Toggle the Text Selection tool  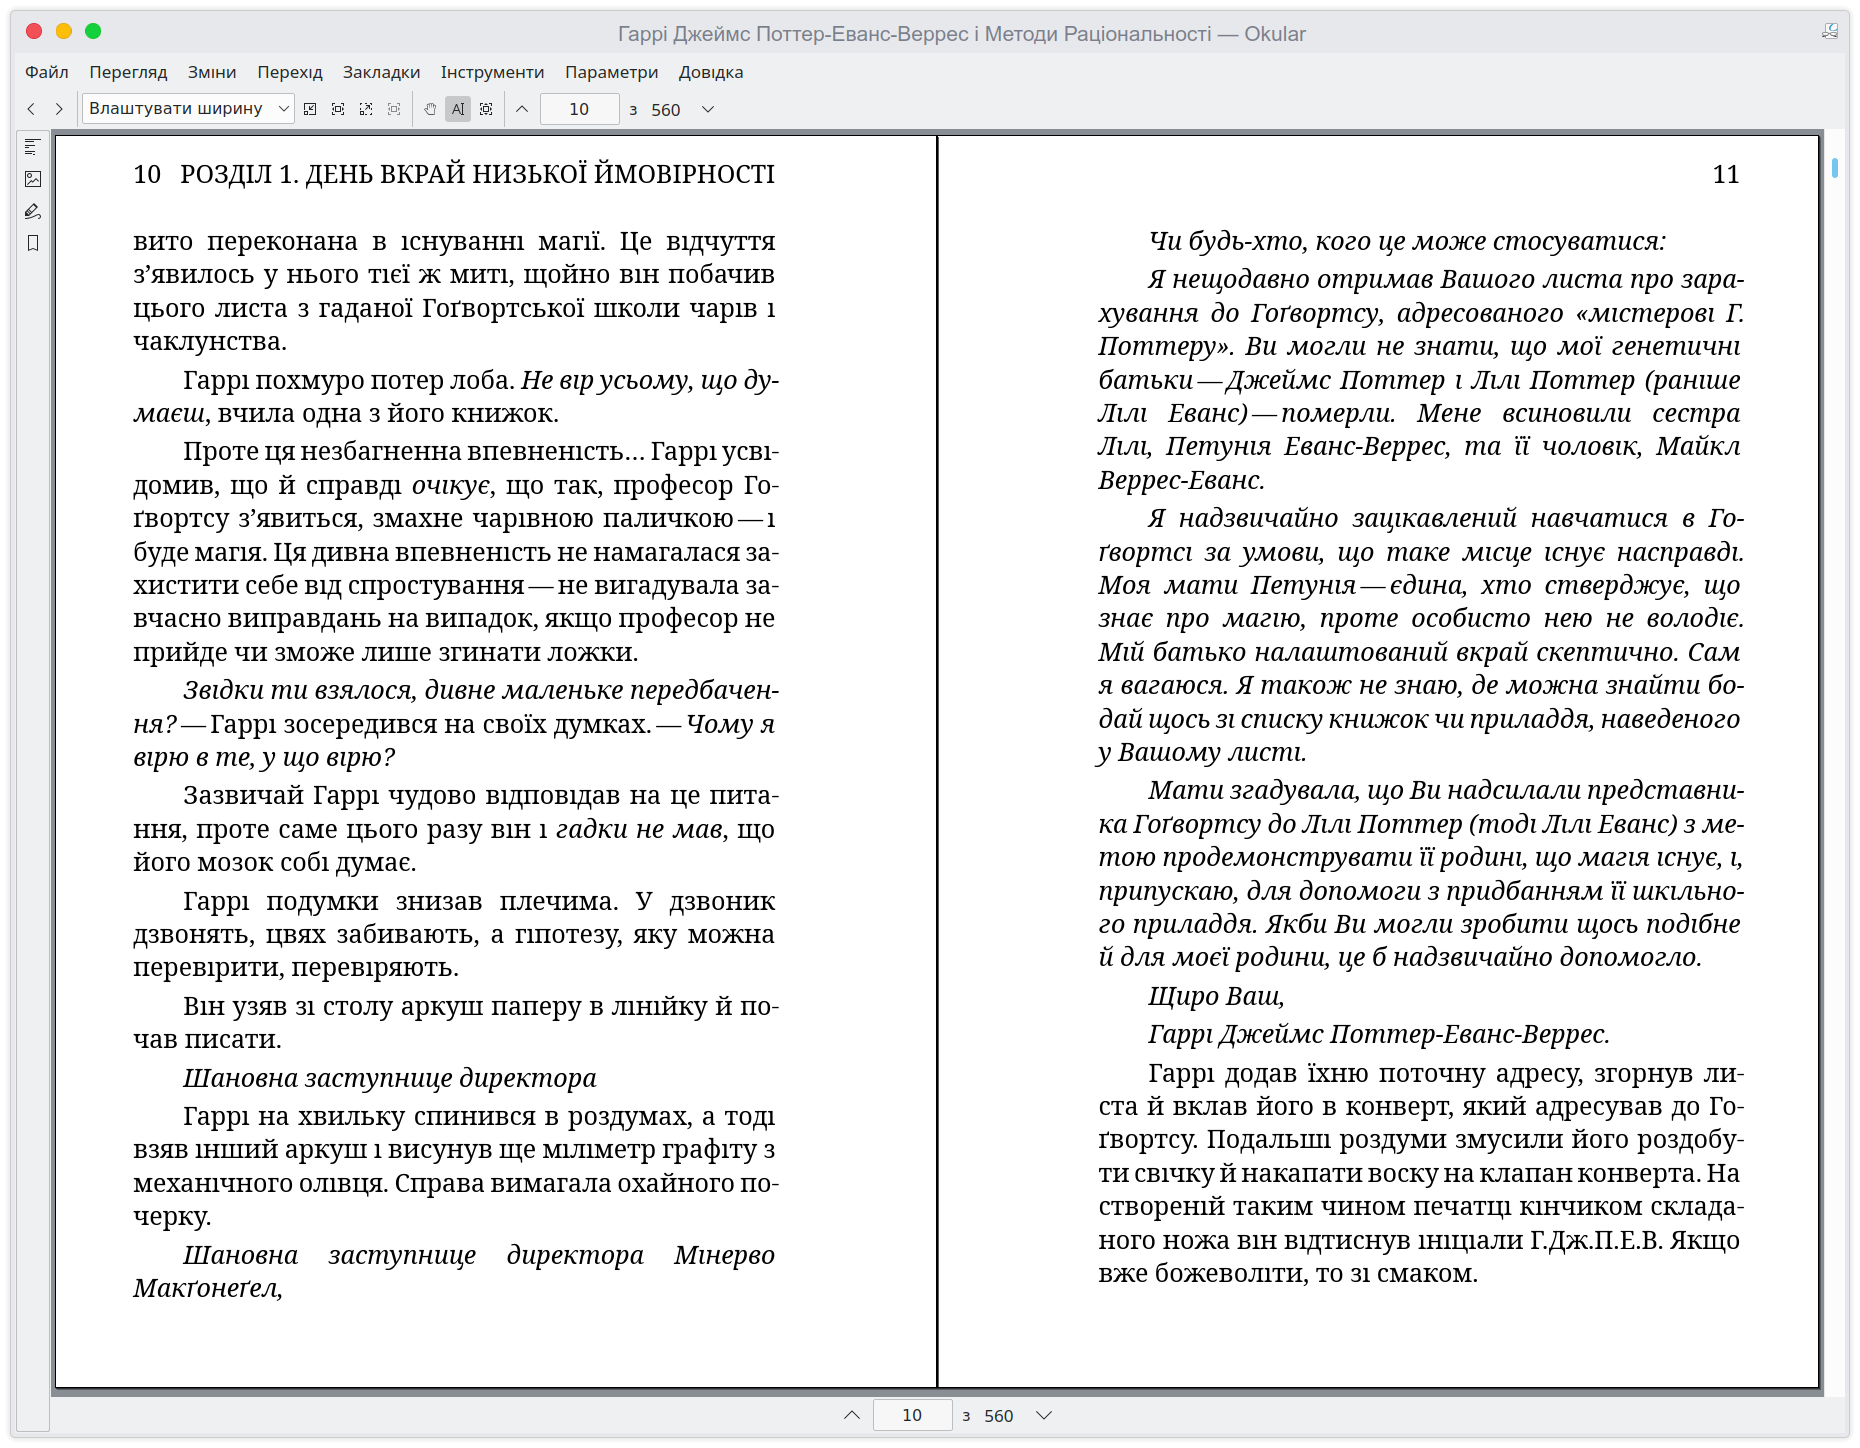(x=458, y=109)
